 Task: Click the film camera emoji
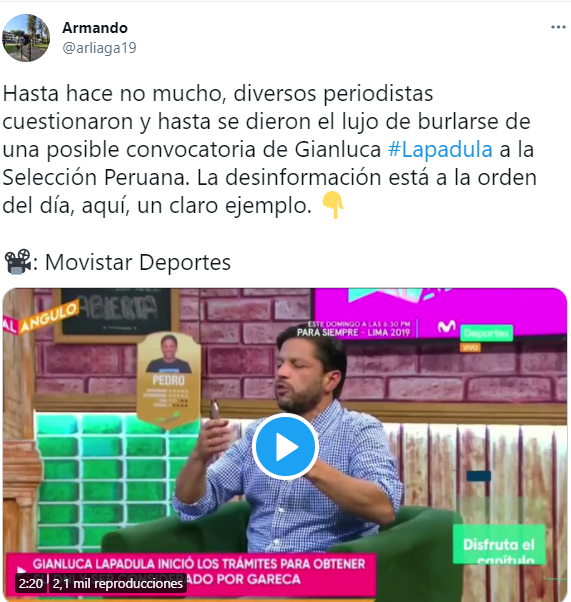[x=17, y=262]
